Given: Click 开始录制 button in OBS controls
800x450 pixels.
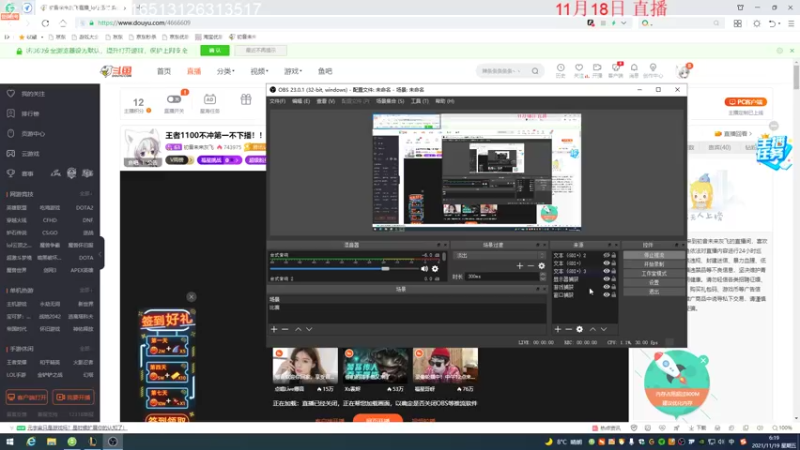Looking at the screenshot, I should 654,264.
